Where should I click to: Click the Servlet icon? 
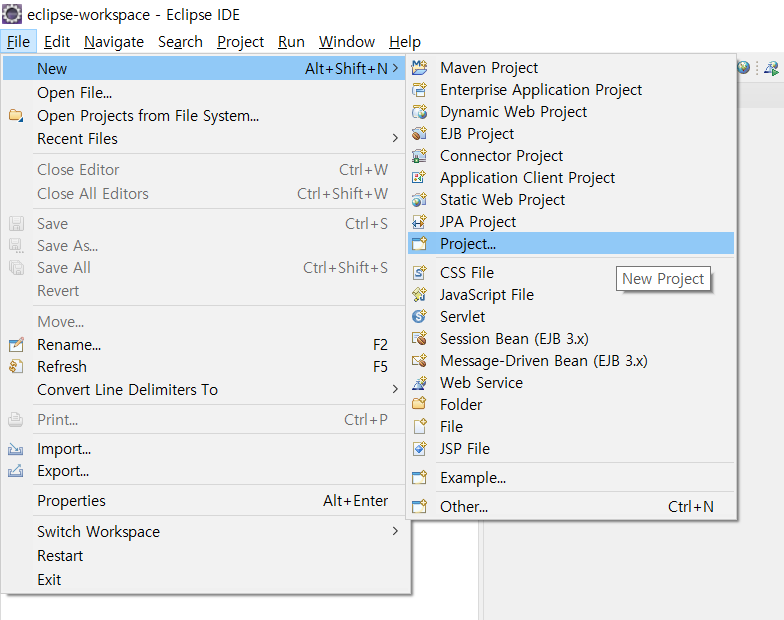coord(420,316)
